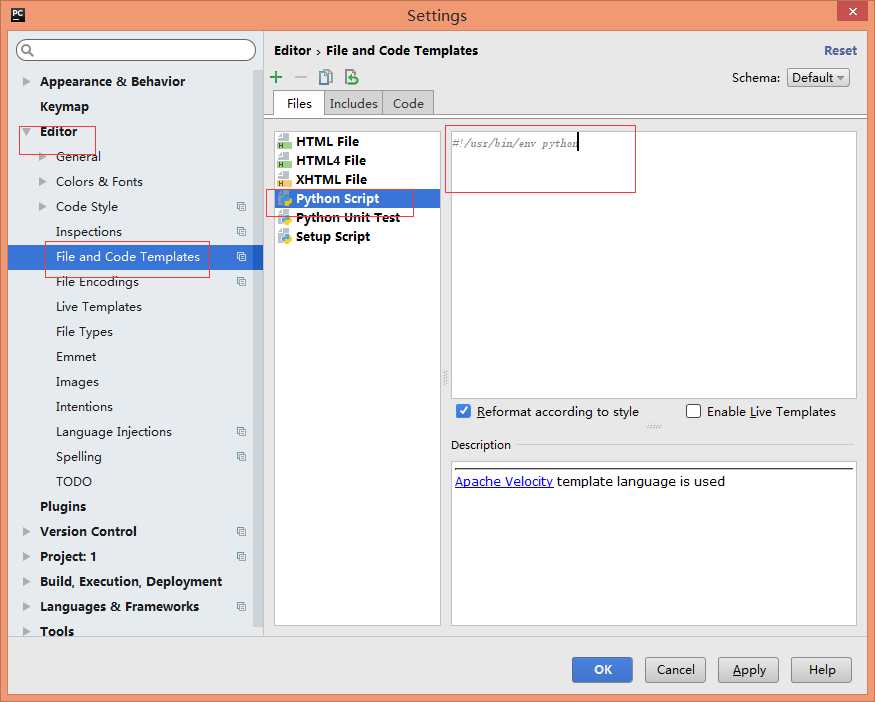Screen dimensions: 875x702
Task: Select Emmet settings page
Action: pos(76,357)
